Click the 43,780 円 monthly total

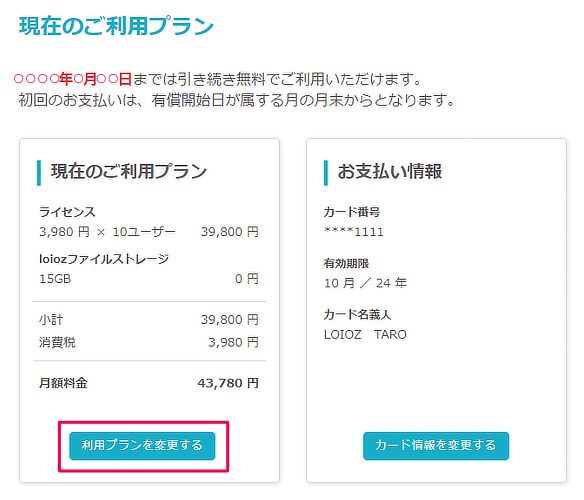click(228, 383)
